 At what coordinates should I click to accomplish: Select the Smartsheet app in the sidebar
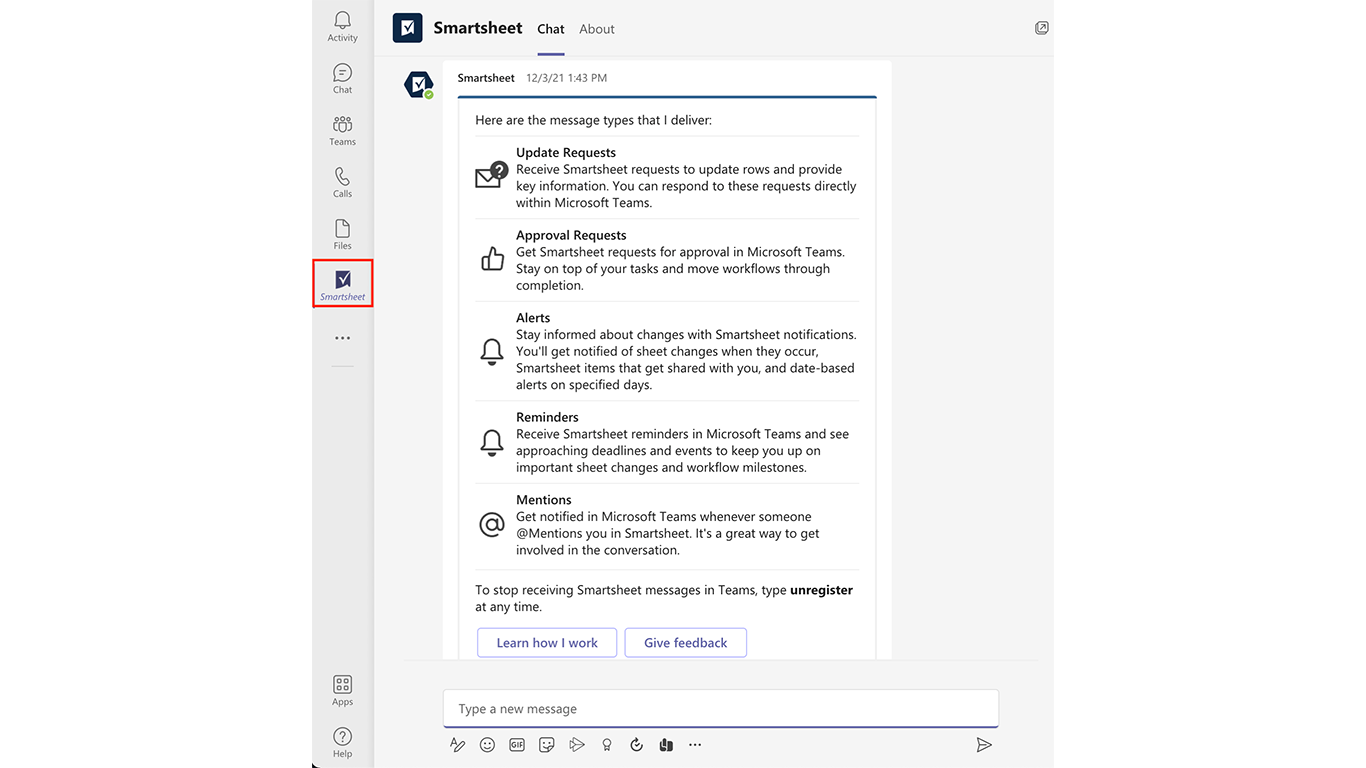tap(343, 284)
